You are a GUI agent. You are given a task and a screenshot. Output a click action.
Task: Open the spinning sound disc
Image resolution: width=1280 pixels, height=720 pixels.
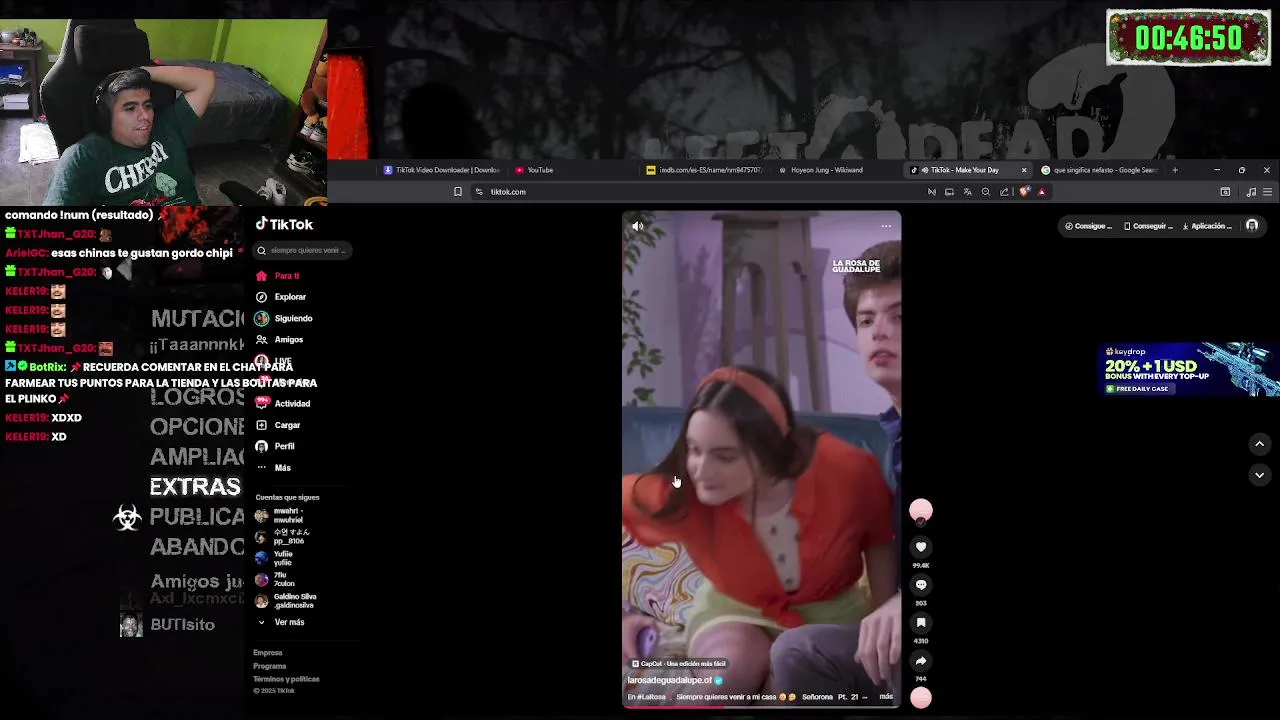click(921, 698)
